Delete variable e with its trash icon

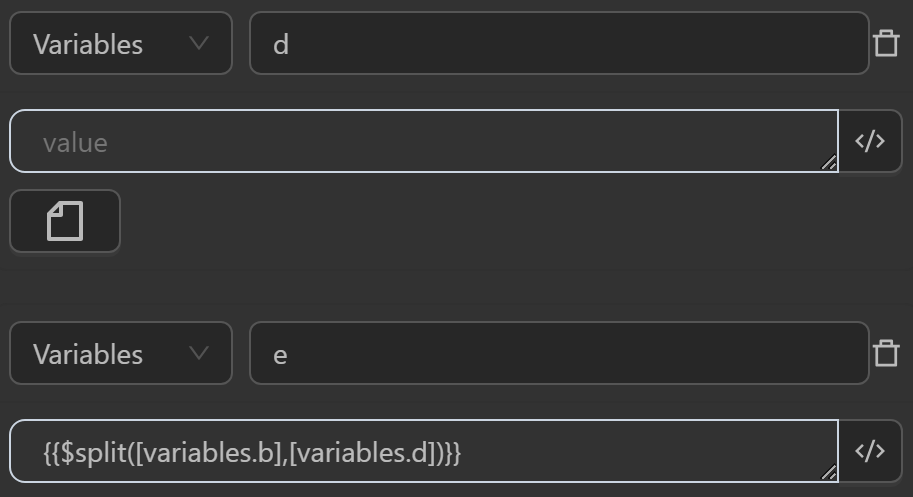coord(886,354)
